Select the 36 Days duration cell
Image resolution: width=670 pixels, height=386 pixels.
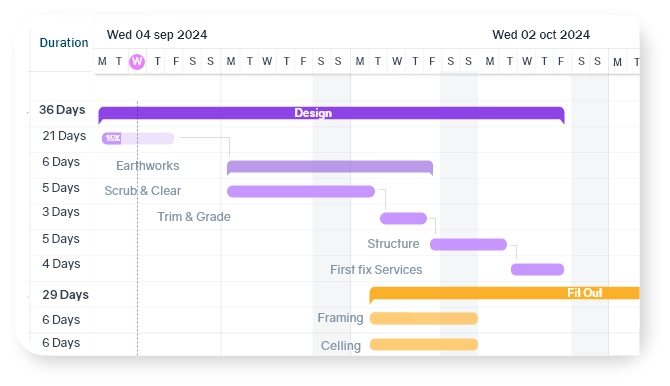pos(62,110)
